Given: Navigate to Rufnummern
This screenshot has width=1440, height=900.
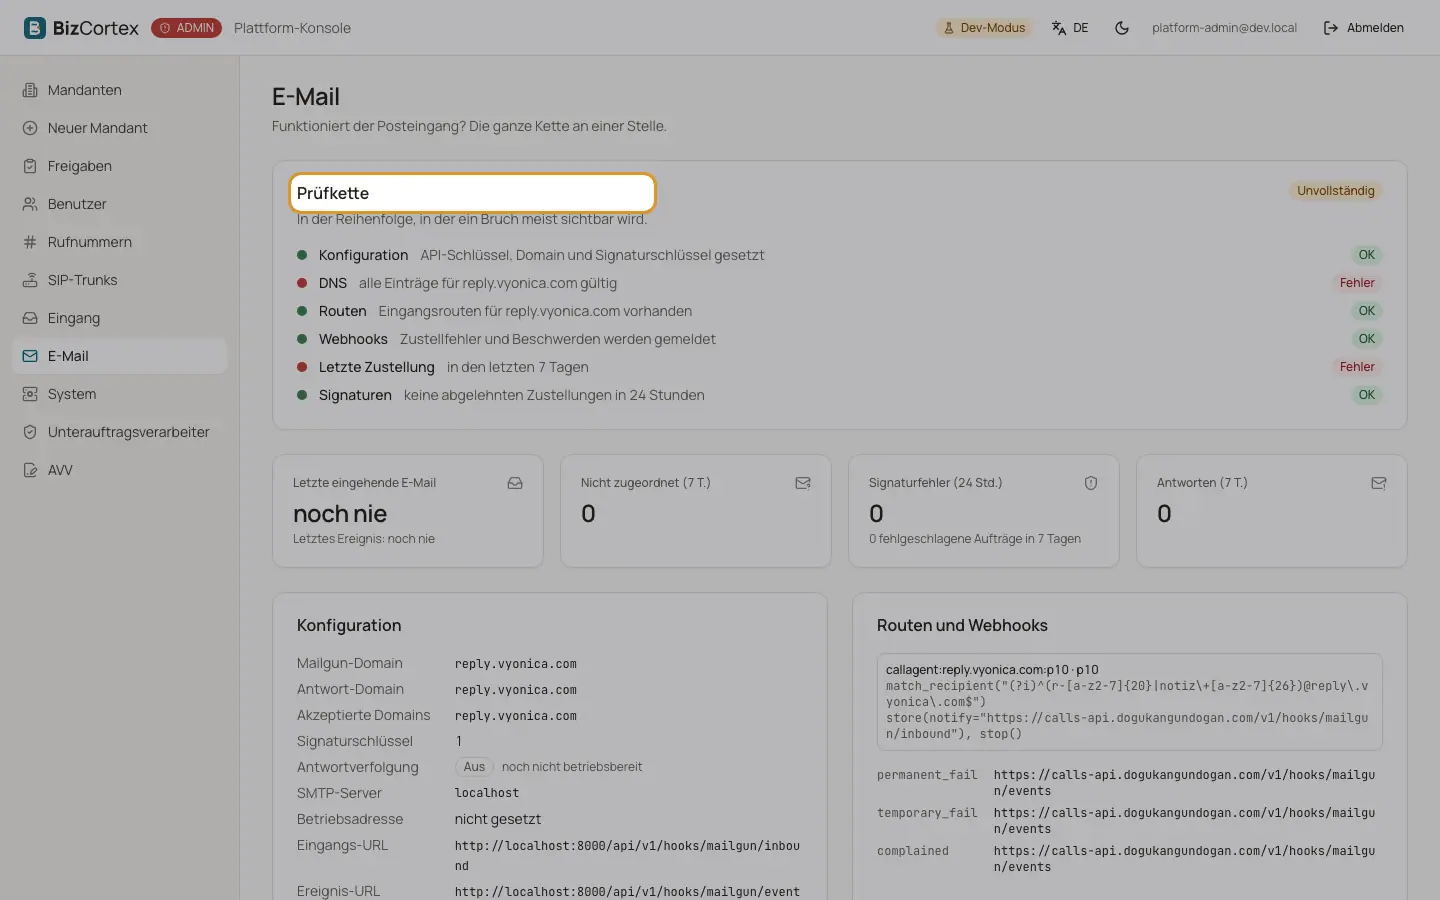Looking at the screenshot, I should tap(120, 242).
